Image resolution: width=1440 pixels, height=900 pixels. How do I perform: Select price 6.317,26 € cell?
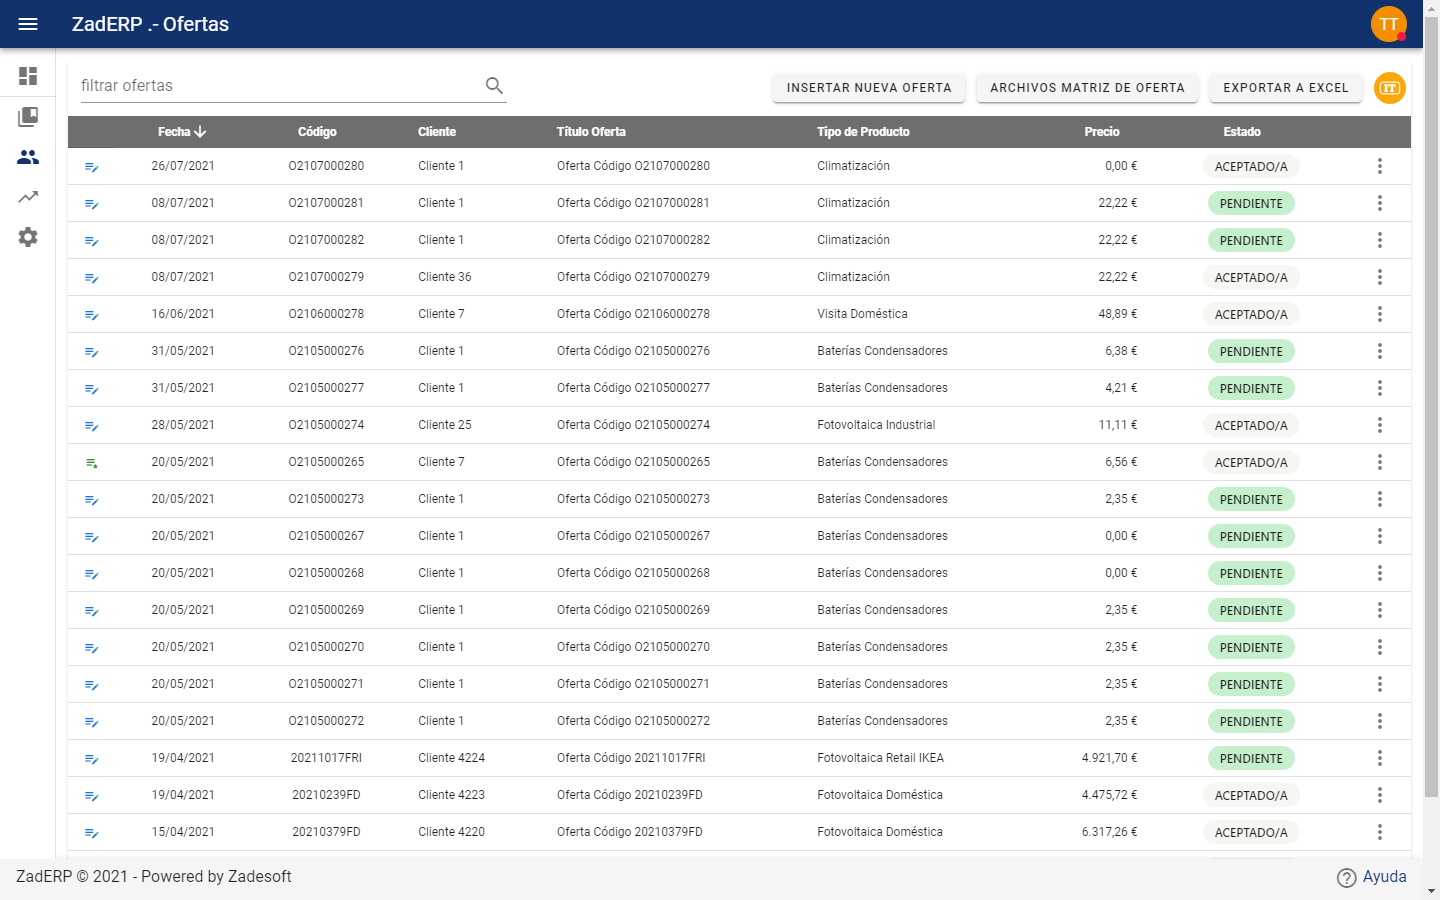pyautogui.click(x=1109, y=832)
